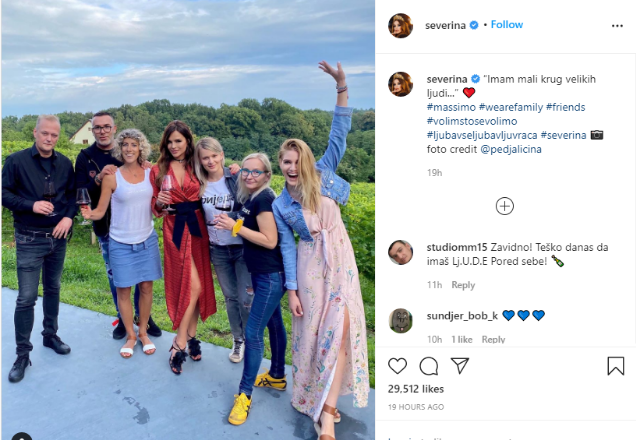Open the #wearefamily hashtag

pyautogui.click(x=511, y=107)
